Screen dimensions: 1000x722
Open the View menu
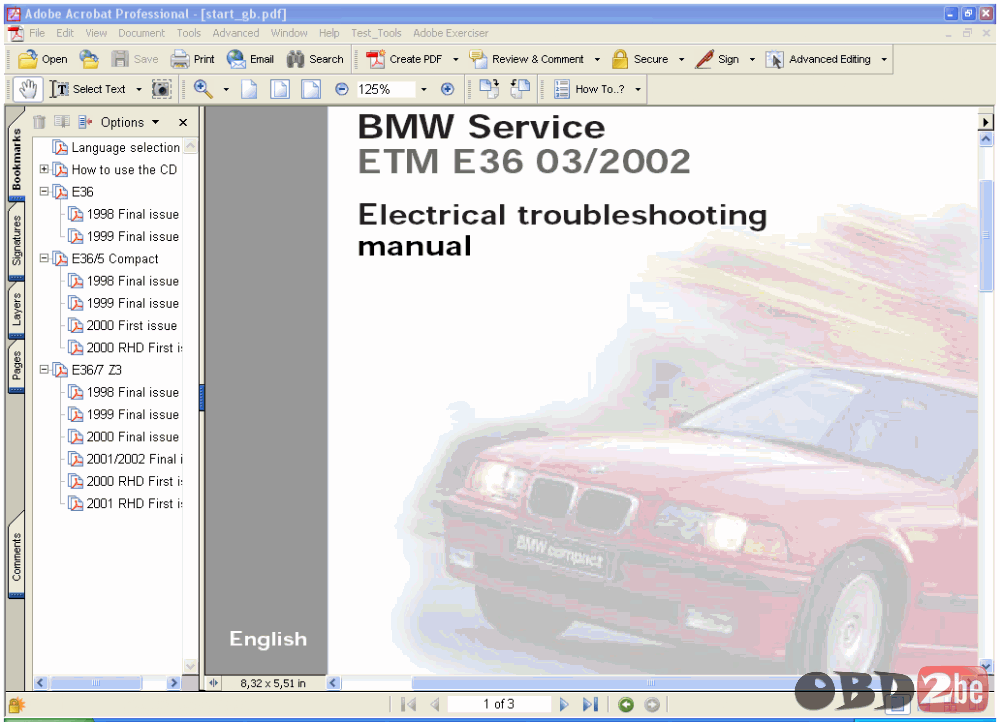[x=96, y=33]
